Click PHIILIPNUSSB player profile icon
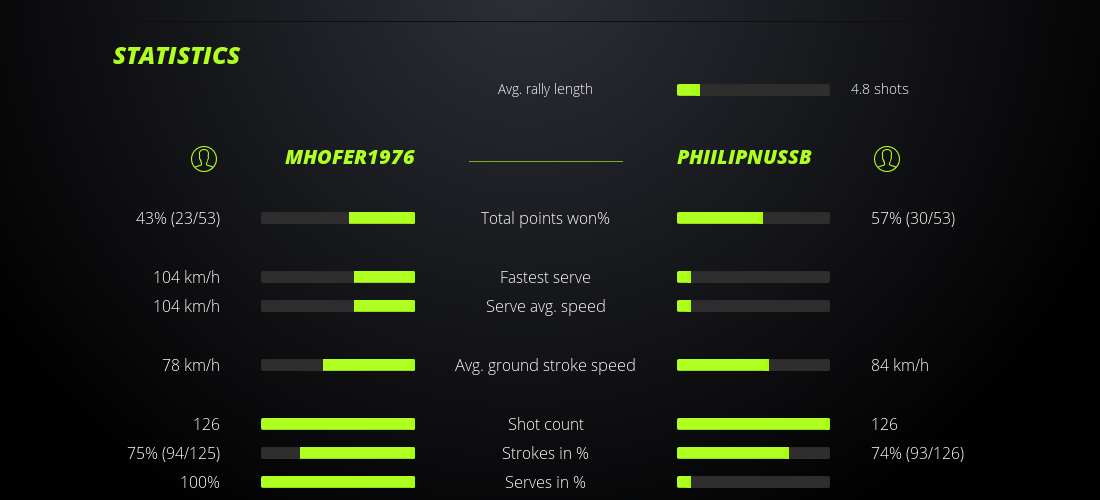1100x500 pixels. (887, 158)
